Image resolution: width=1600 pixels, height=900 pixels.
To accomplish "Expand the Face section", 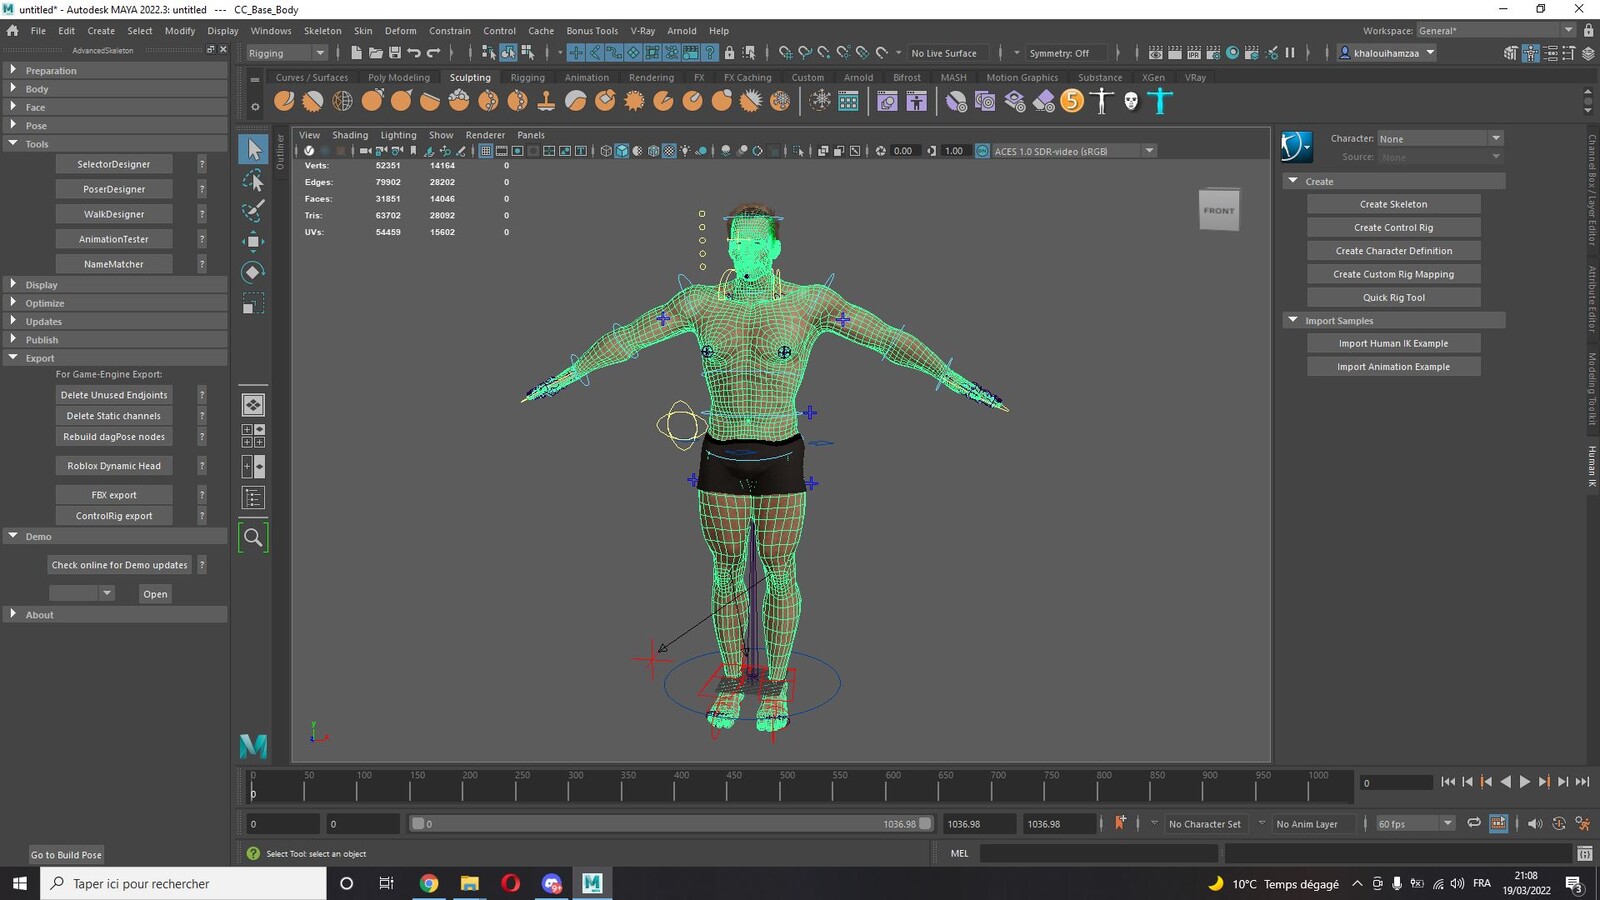I will pyautogui.click(x=115, y=107).
